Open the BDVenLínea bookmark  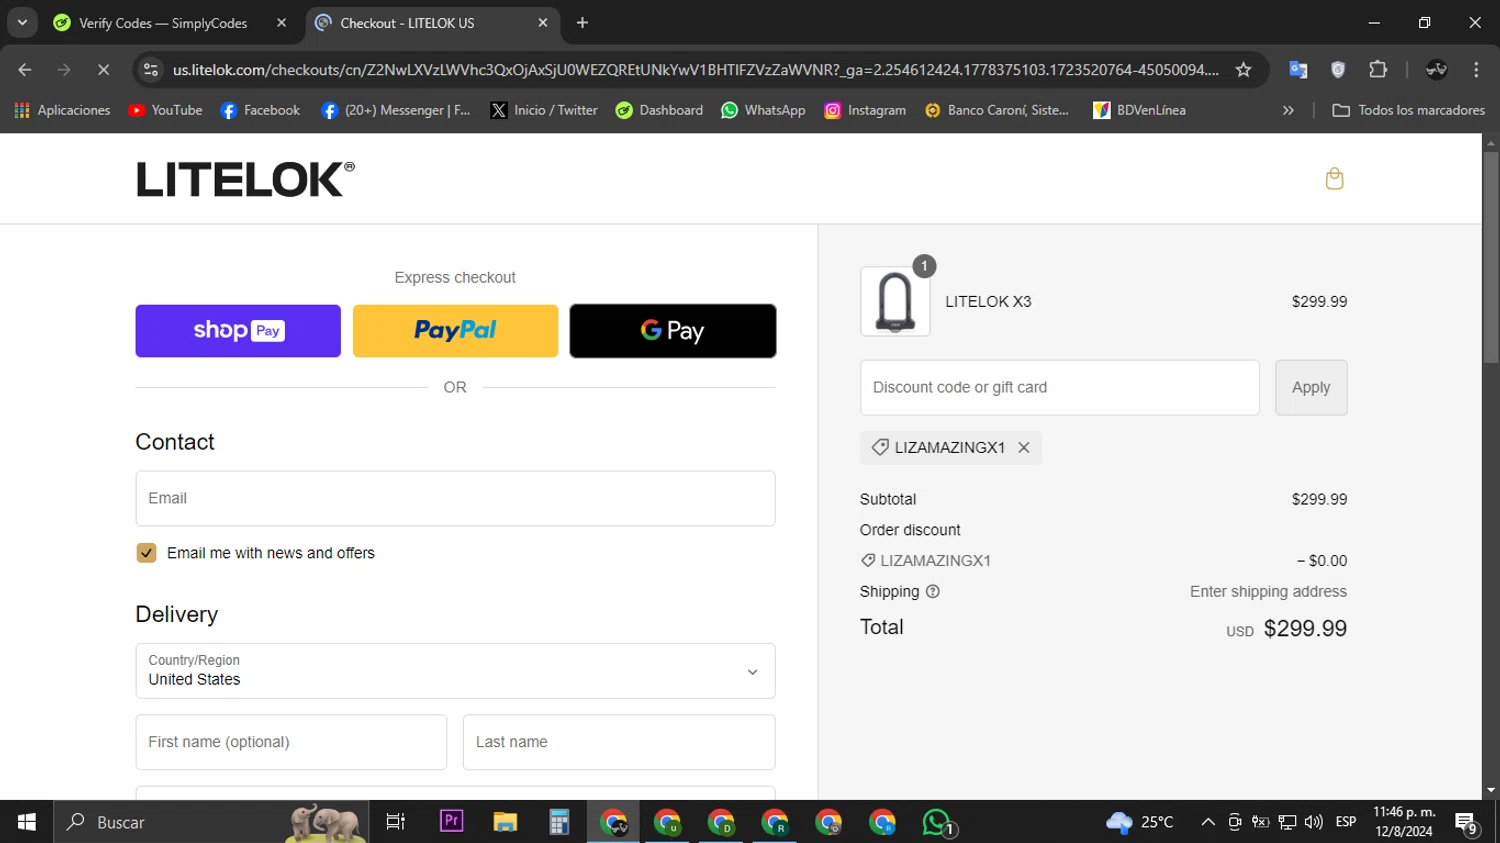pyautogui.click(x=1139, y=110)
